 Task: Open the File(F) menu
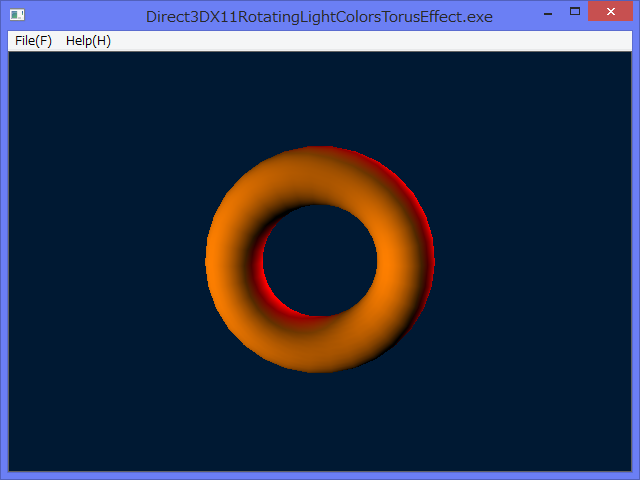33,41
